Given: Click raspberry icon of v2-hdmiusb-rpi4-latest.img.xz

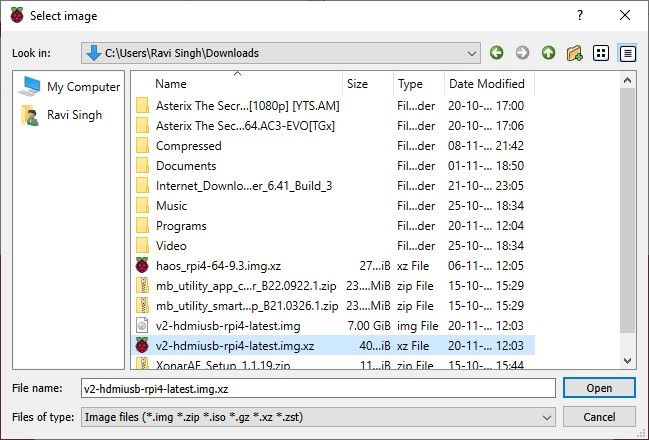Looking at the screenshot, I should (x=142, y=345).
